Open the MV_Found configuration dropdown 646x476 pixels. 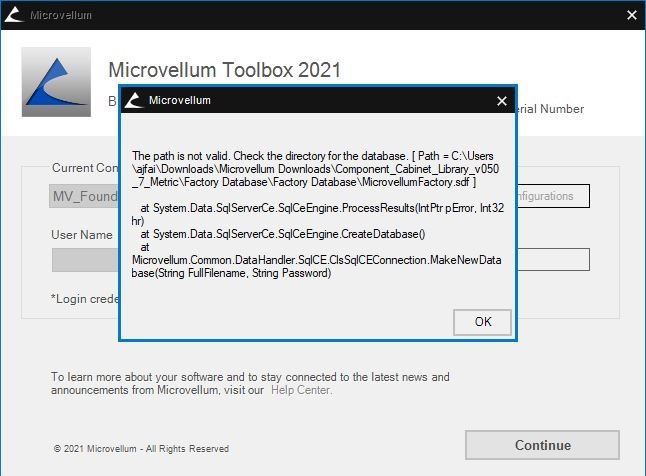tap(85, 196)
